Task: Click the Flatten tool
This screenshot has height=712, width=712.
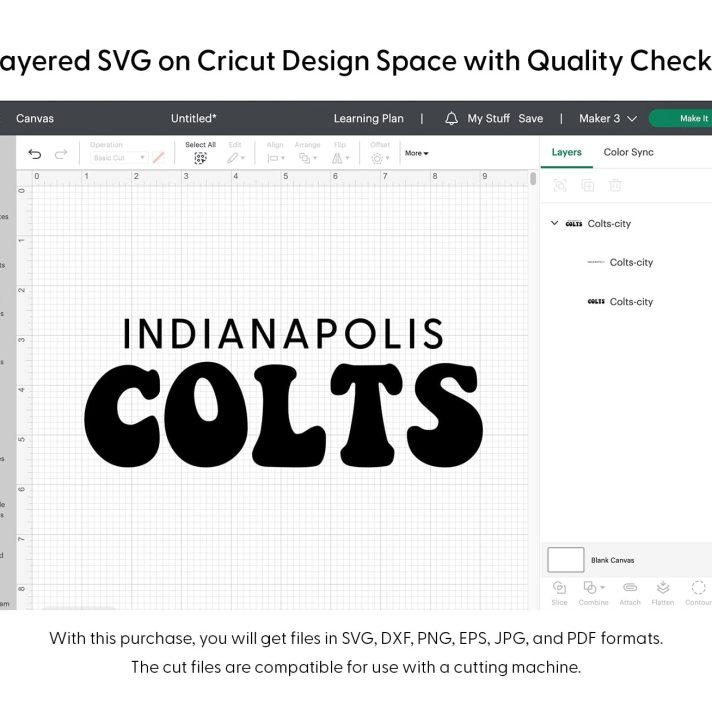Action: (x=663, y=593)
